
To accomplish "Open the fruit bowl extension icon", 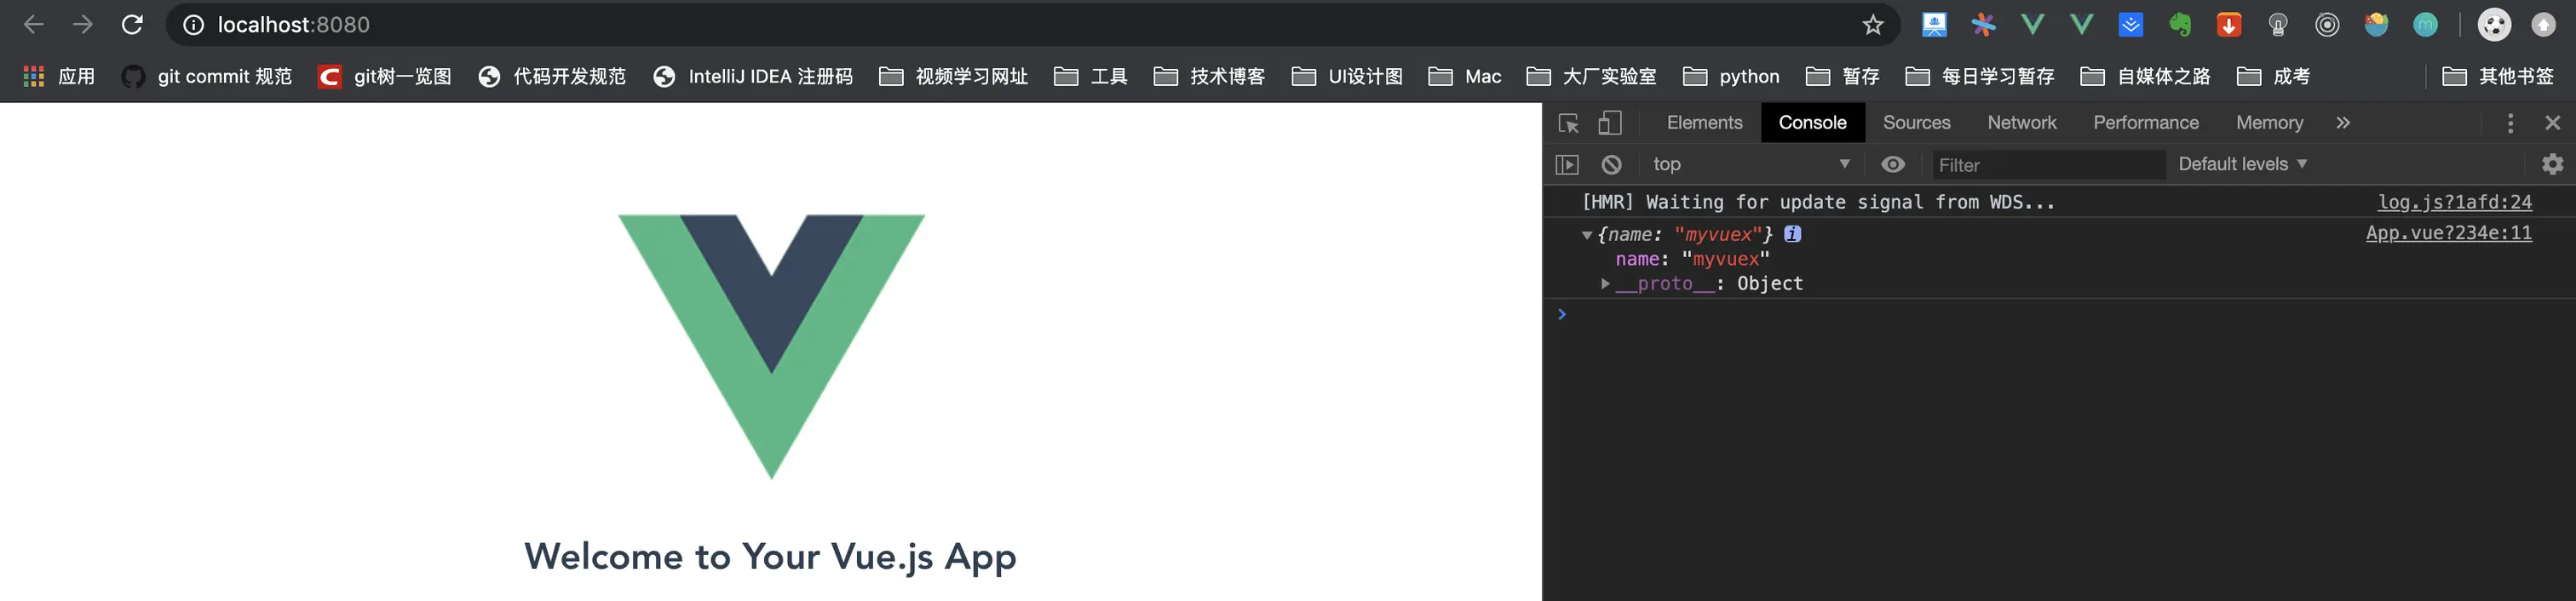I will (x=2376, y=25).
